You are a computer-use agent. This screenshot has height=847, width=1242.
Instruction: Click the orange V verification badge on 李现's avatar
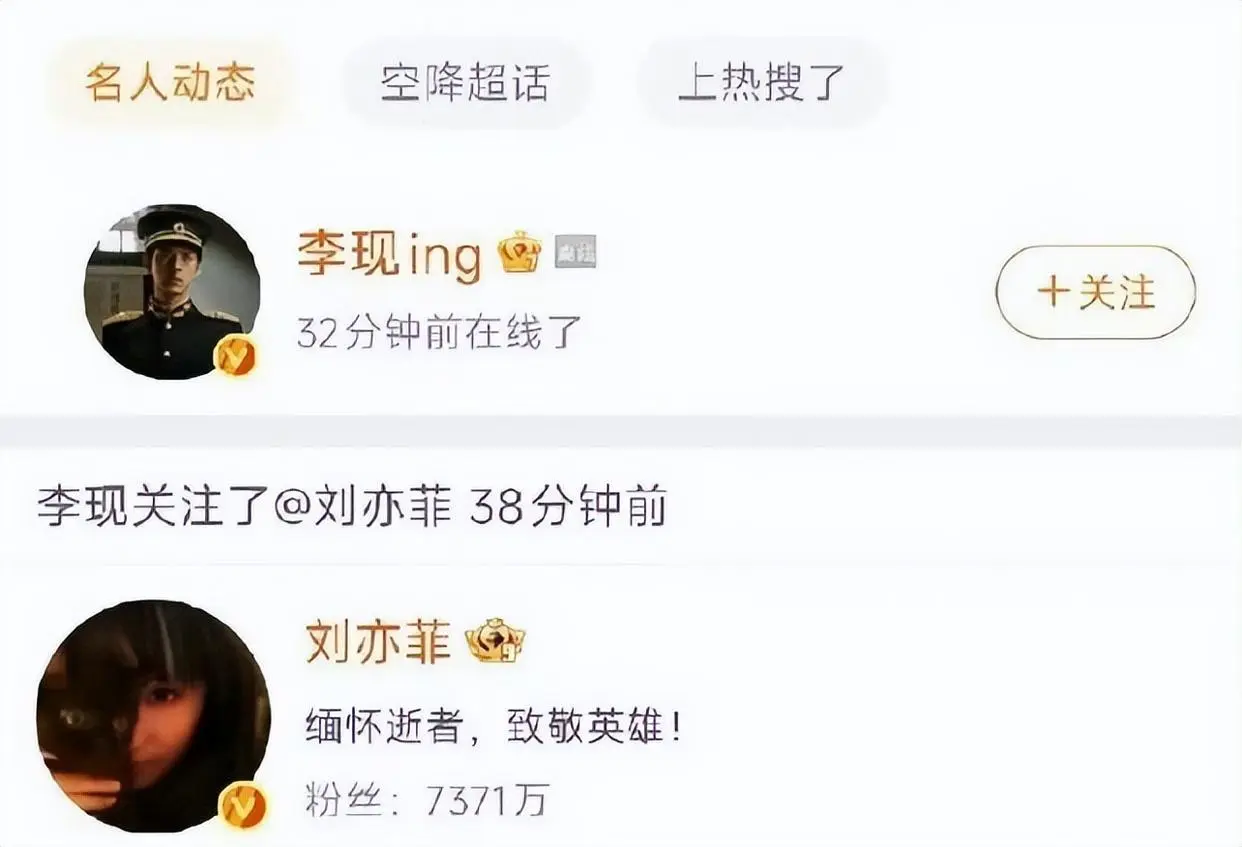click(237, 355)
